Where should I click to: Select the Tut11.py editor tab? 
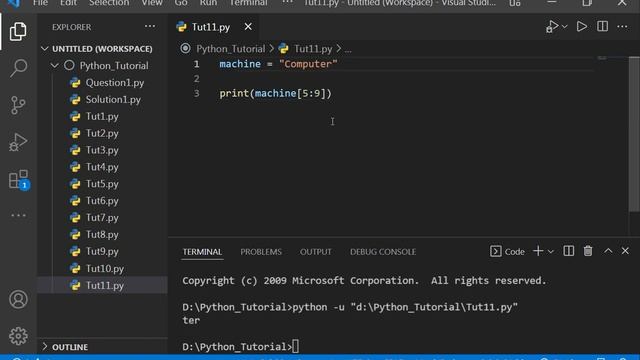[211, 27]
